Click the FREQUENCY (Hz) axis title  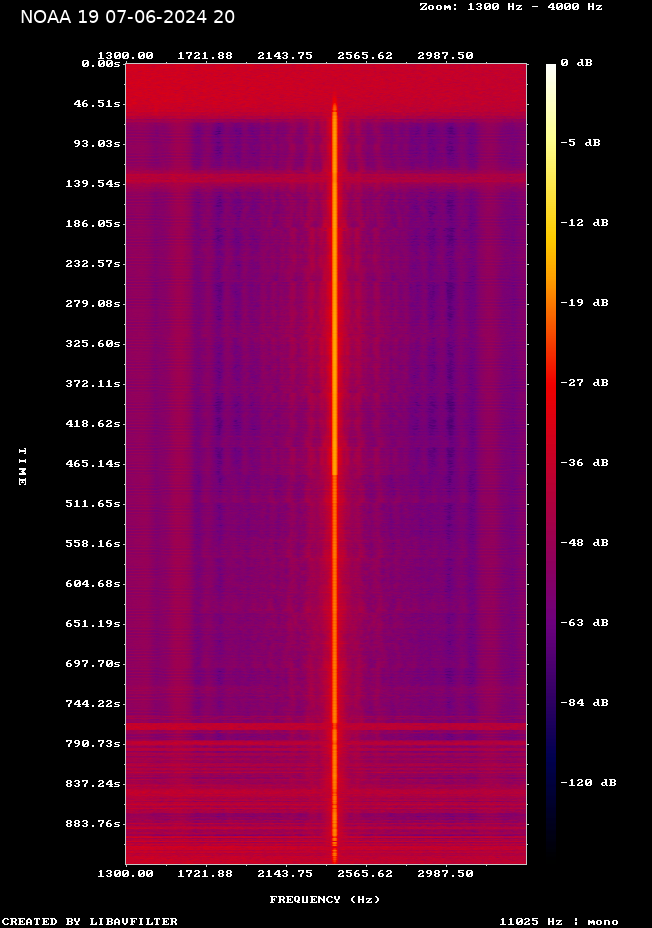coord(325,899)
